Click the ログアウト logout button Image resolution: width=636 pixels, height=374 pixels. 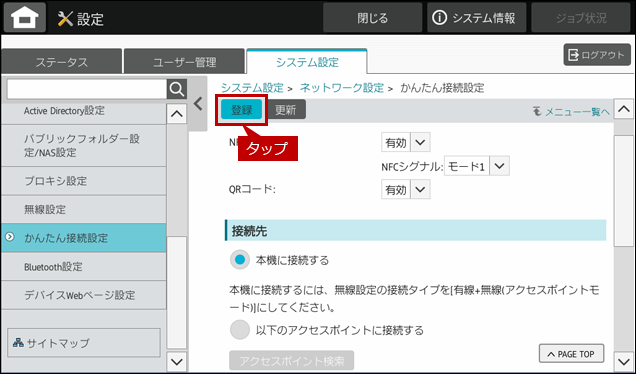(597, 55)
